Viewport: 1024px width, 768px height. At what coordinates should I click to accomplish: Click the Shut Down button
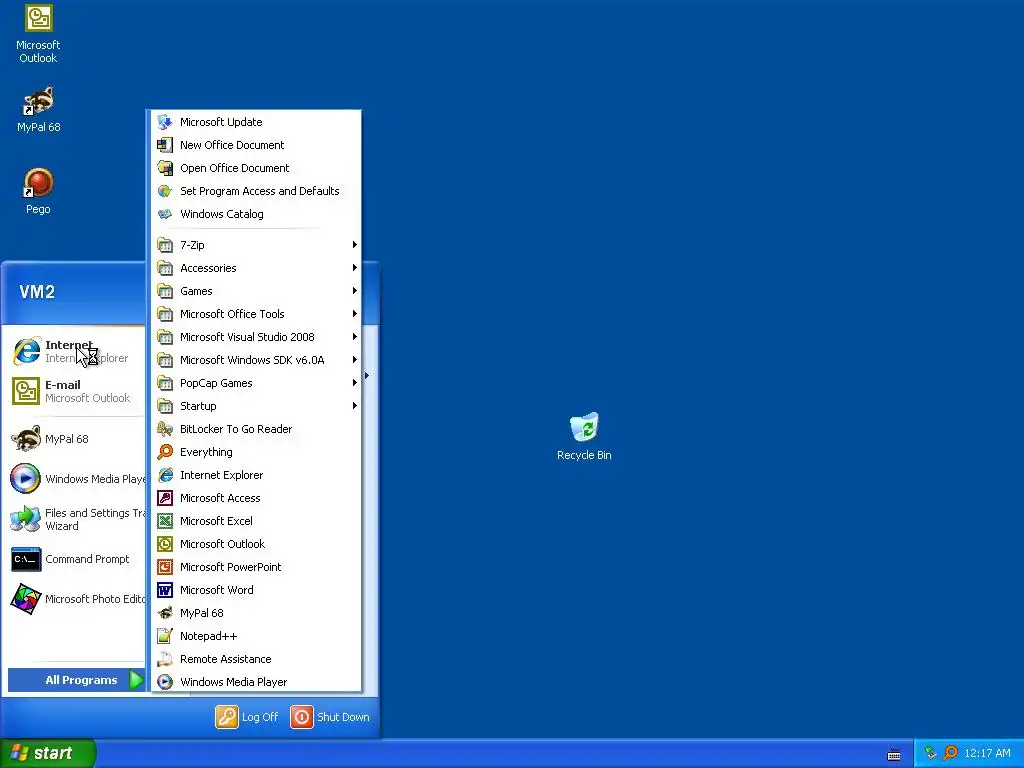(x=330, y=717)
